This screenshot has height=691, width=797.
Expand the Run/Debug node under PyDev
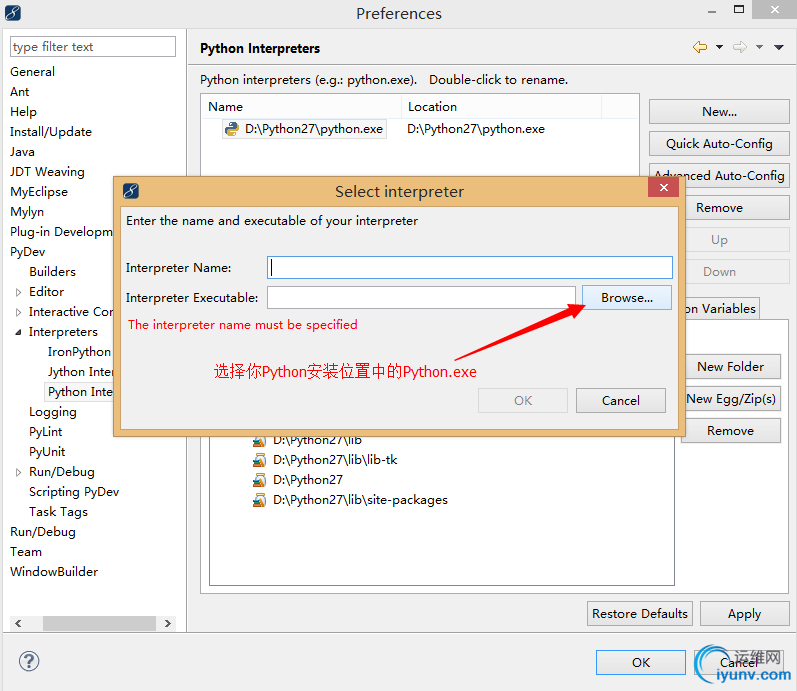[x=18, y=472]
